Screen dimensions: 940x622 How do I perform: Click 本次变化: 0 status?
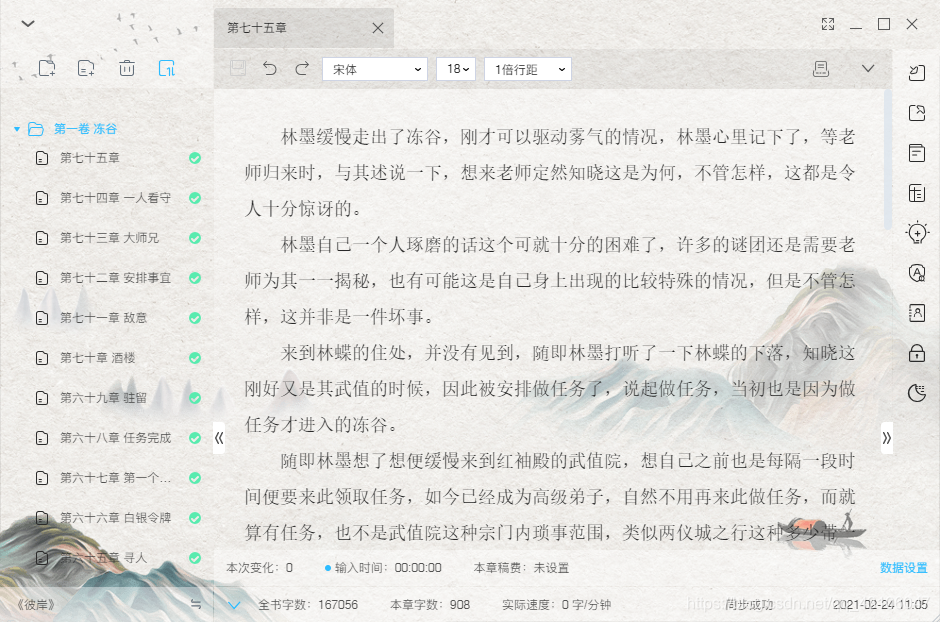(x=260, y=567)
